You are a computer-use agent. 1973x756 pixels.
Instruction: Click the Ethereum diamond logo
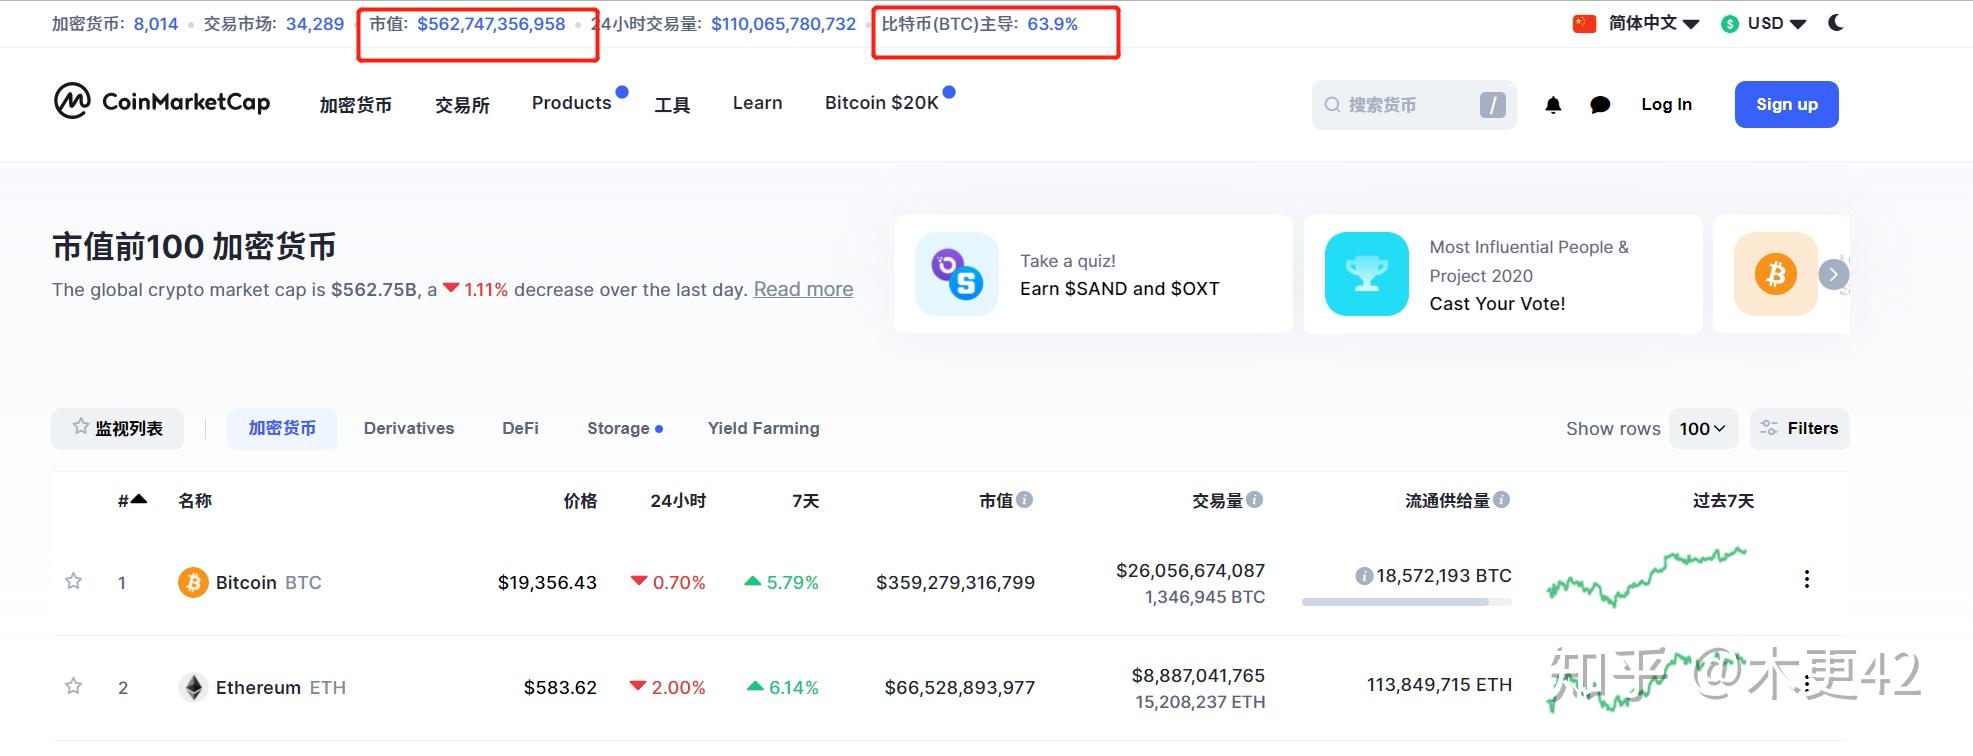click(x=193, y=687)
